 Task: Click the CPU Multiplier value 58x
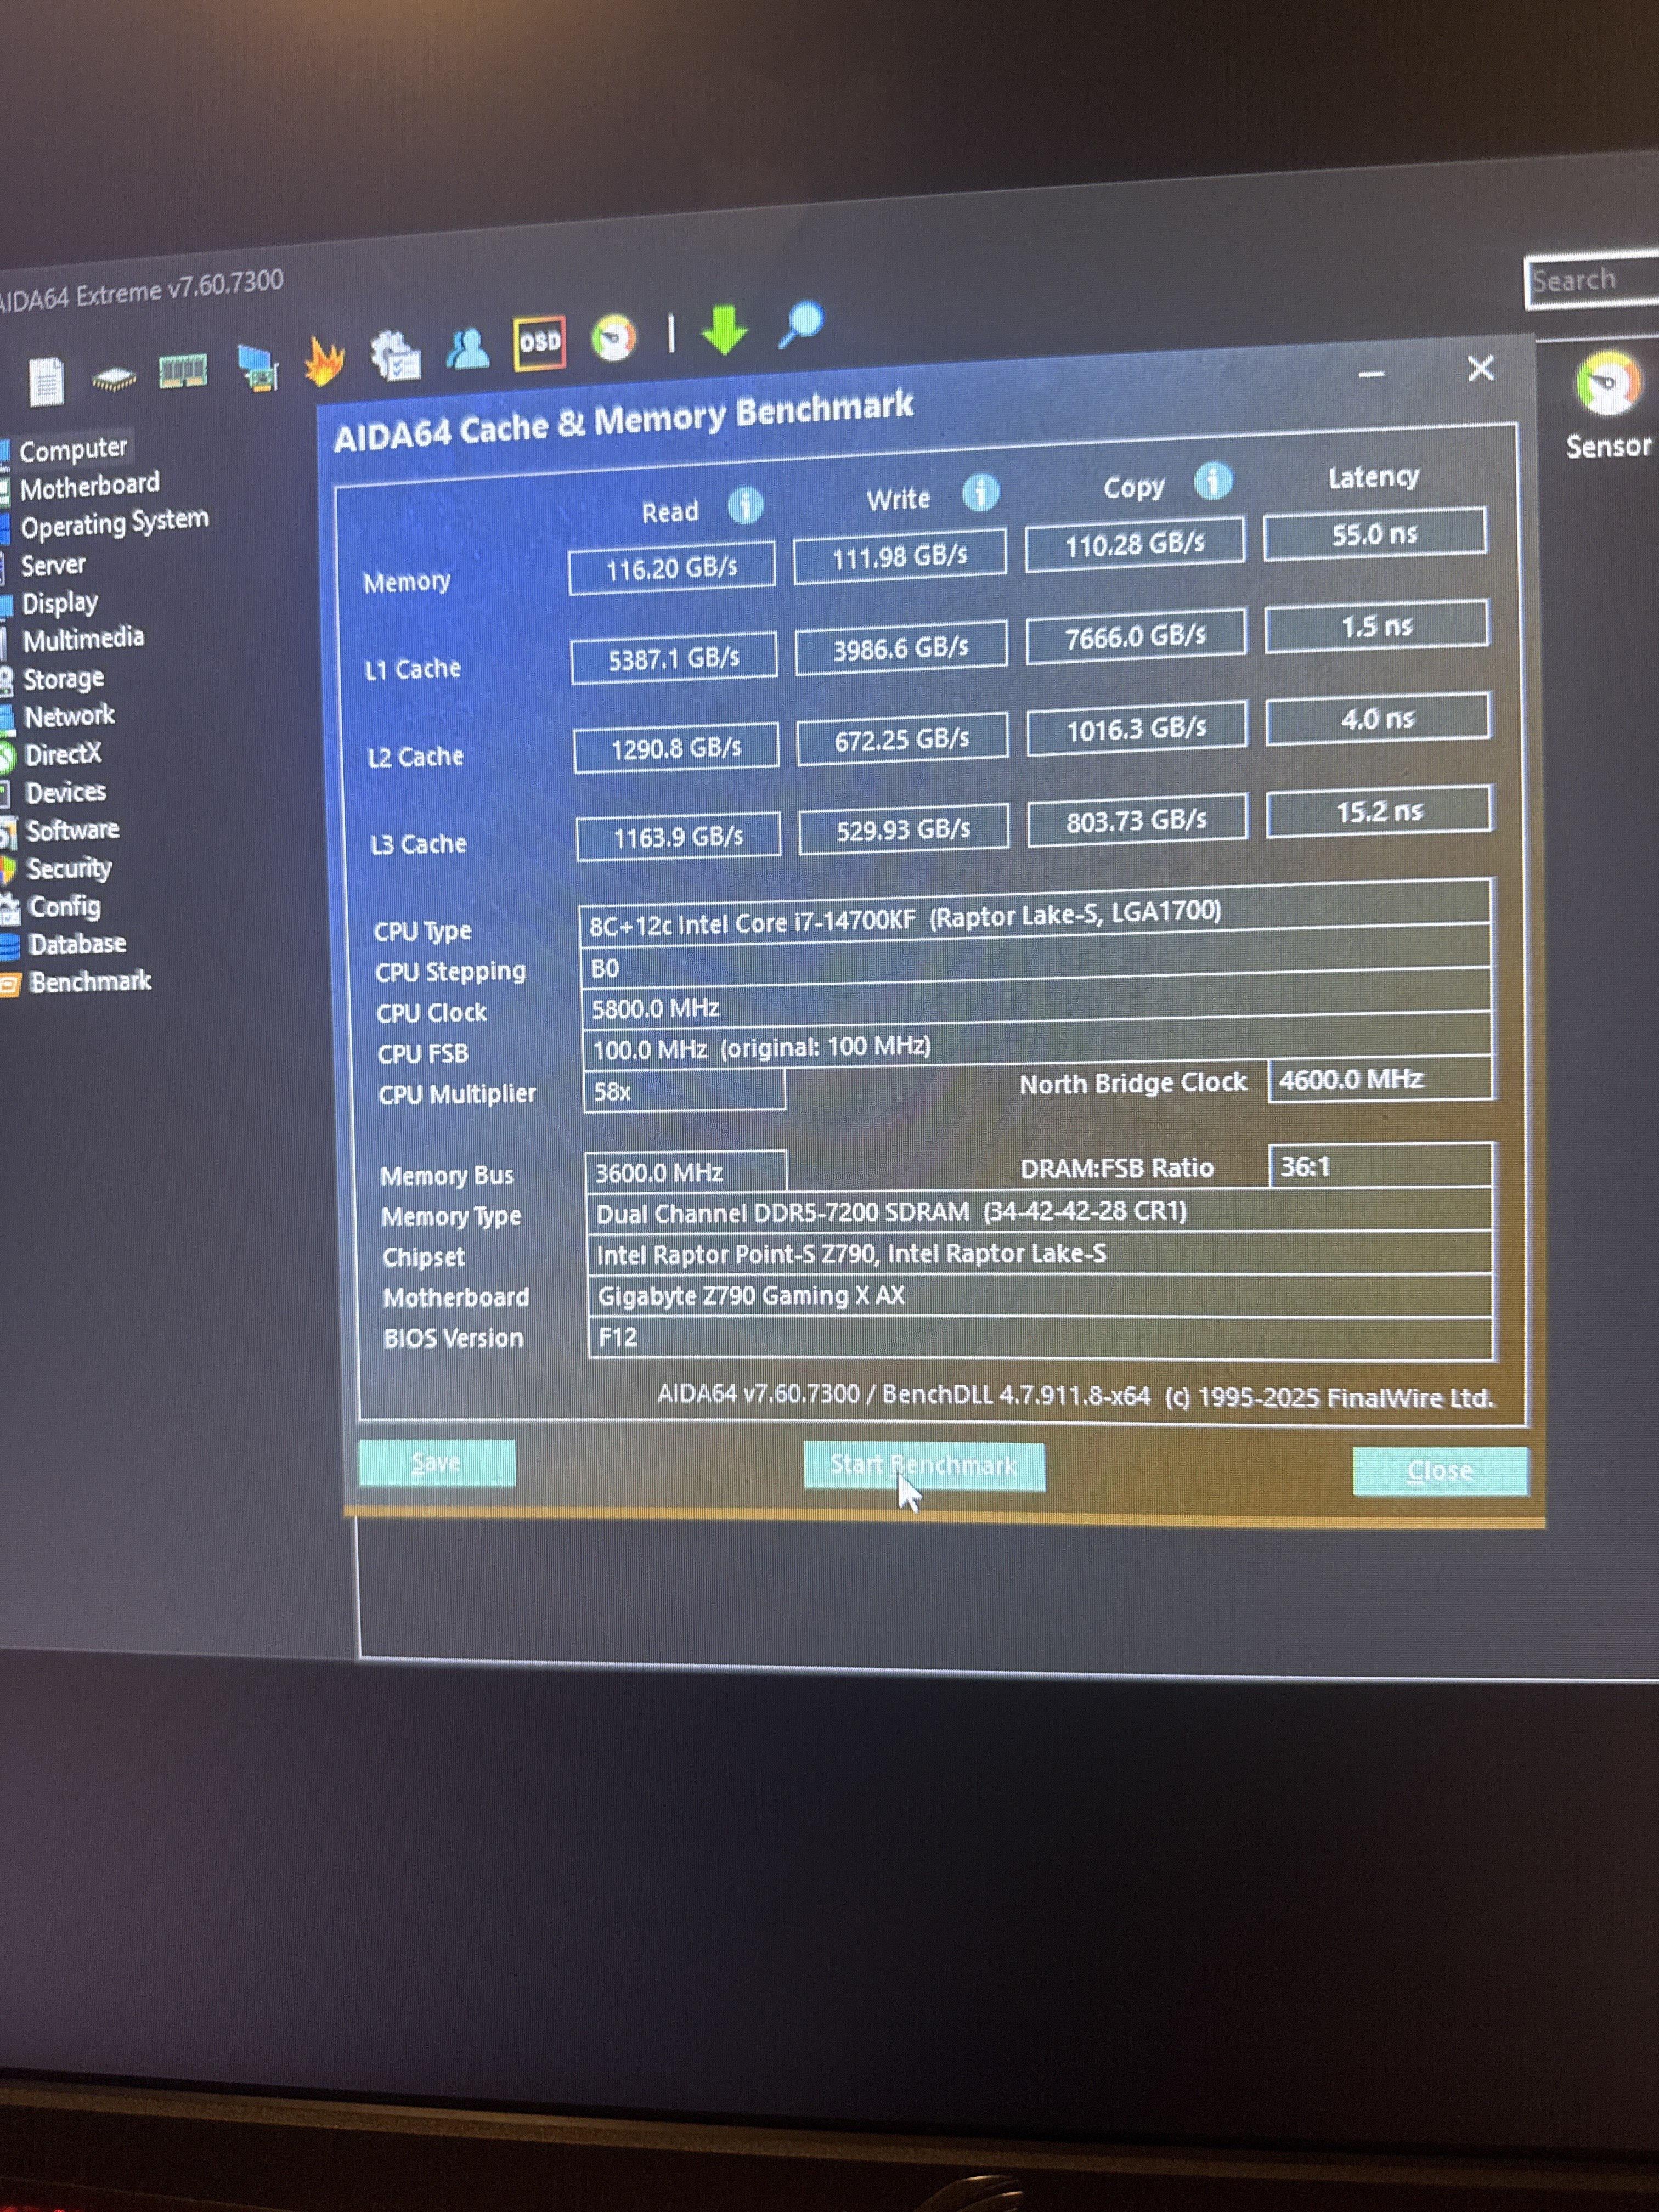684,1090
